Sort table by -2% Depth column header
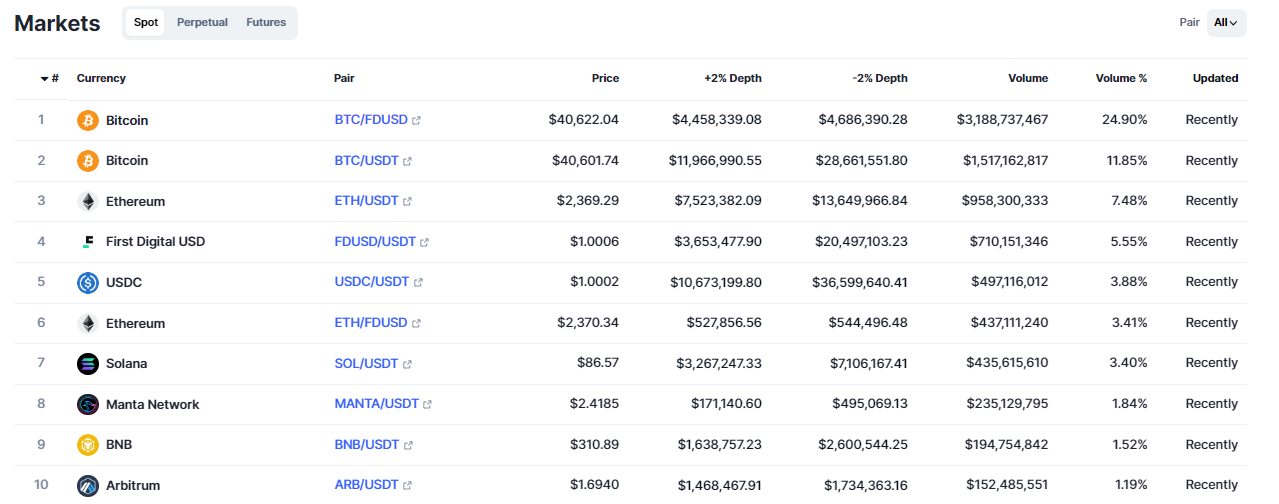This screenshot has height=504, width=1279. [880, 78]
